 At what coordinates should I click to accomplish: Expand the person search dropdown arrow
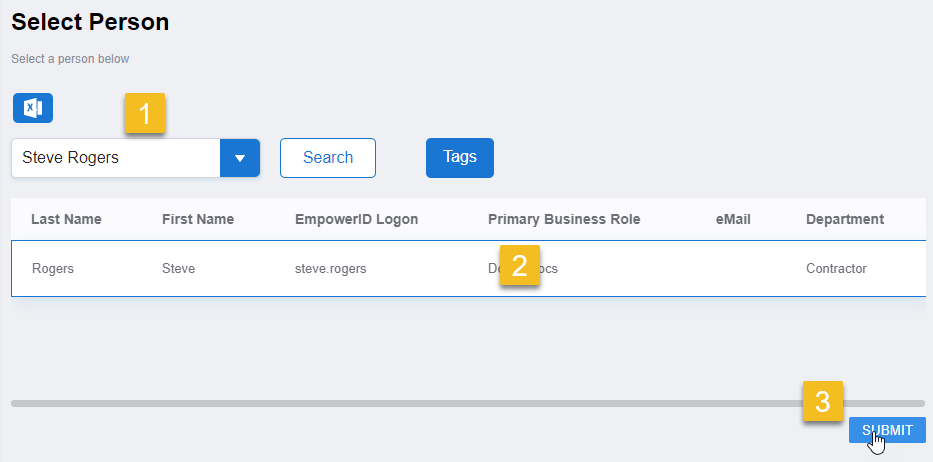tap(240, 158)
